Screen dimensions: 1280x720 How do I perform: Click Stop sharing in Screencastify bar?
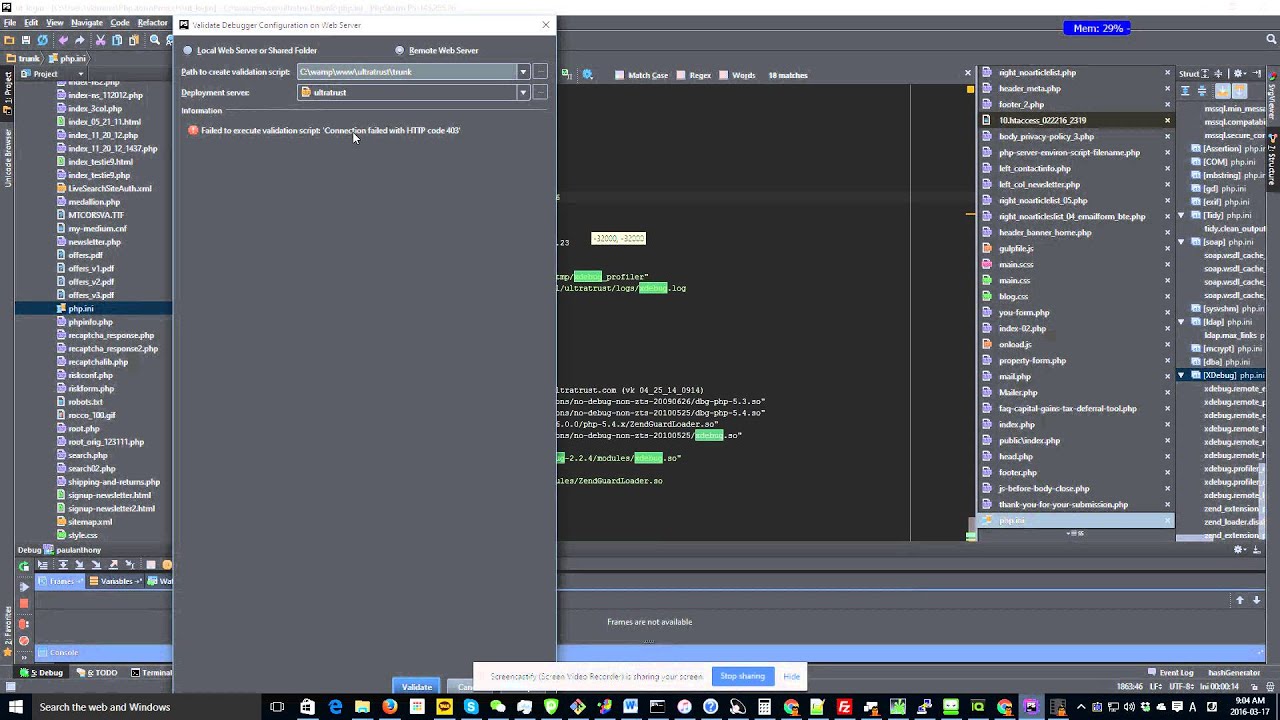[742, 676]
